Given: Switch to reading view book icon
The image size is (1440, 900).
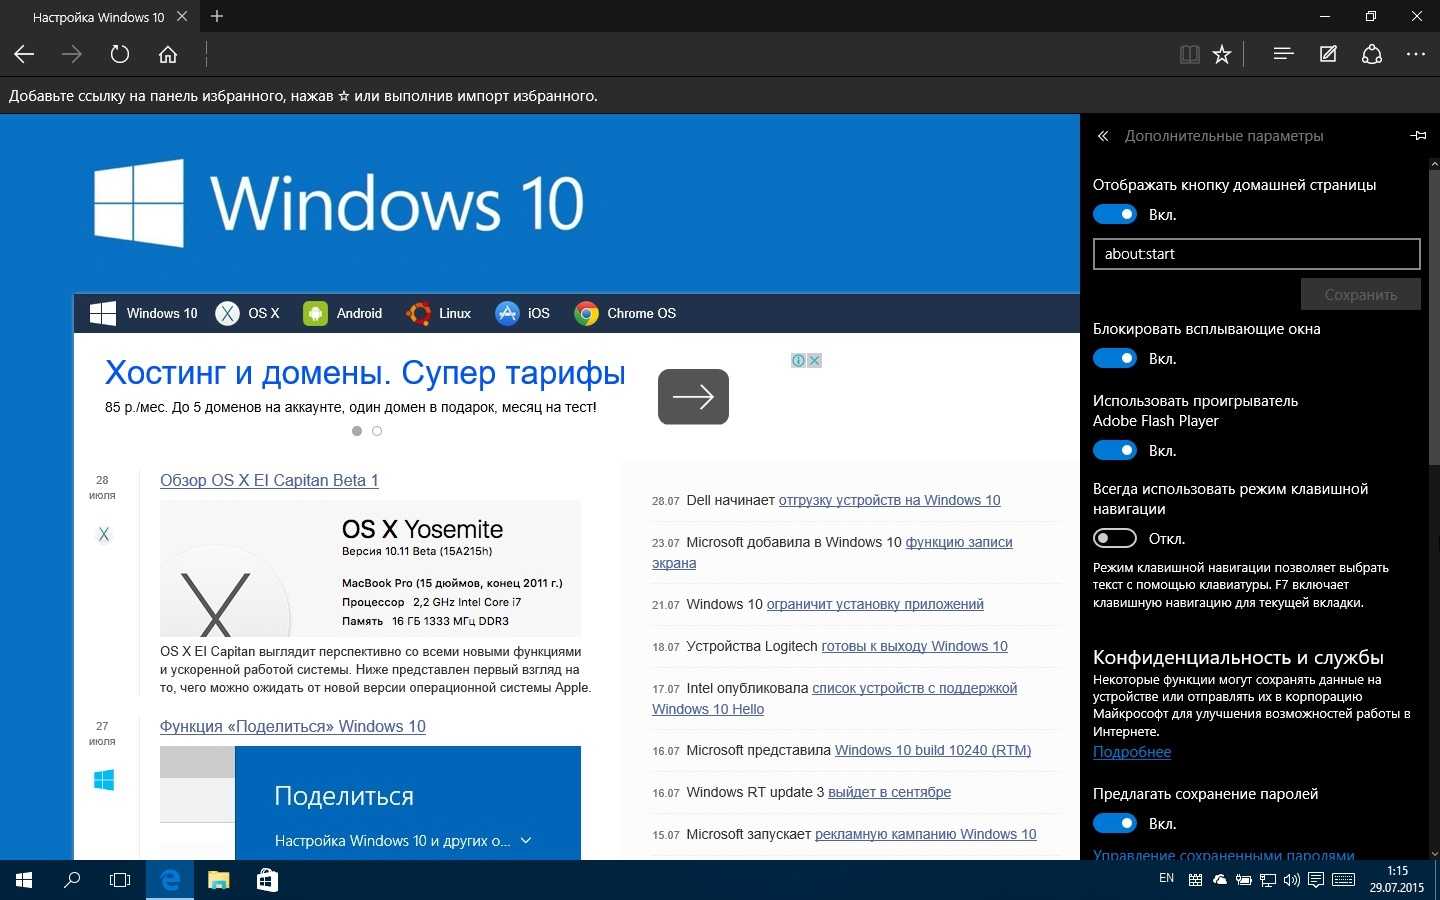Looking at the screenshot, I should 1190,54.
